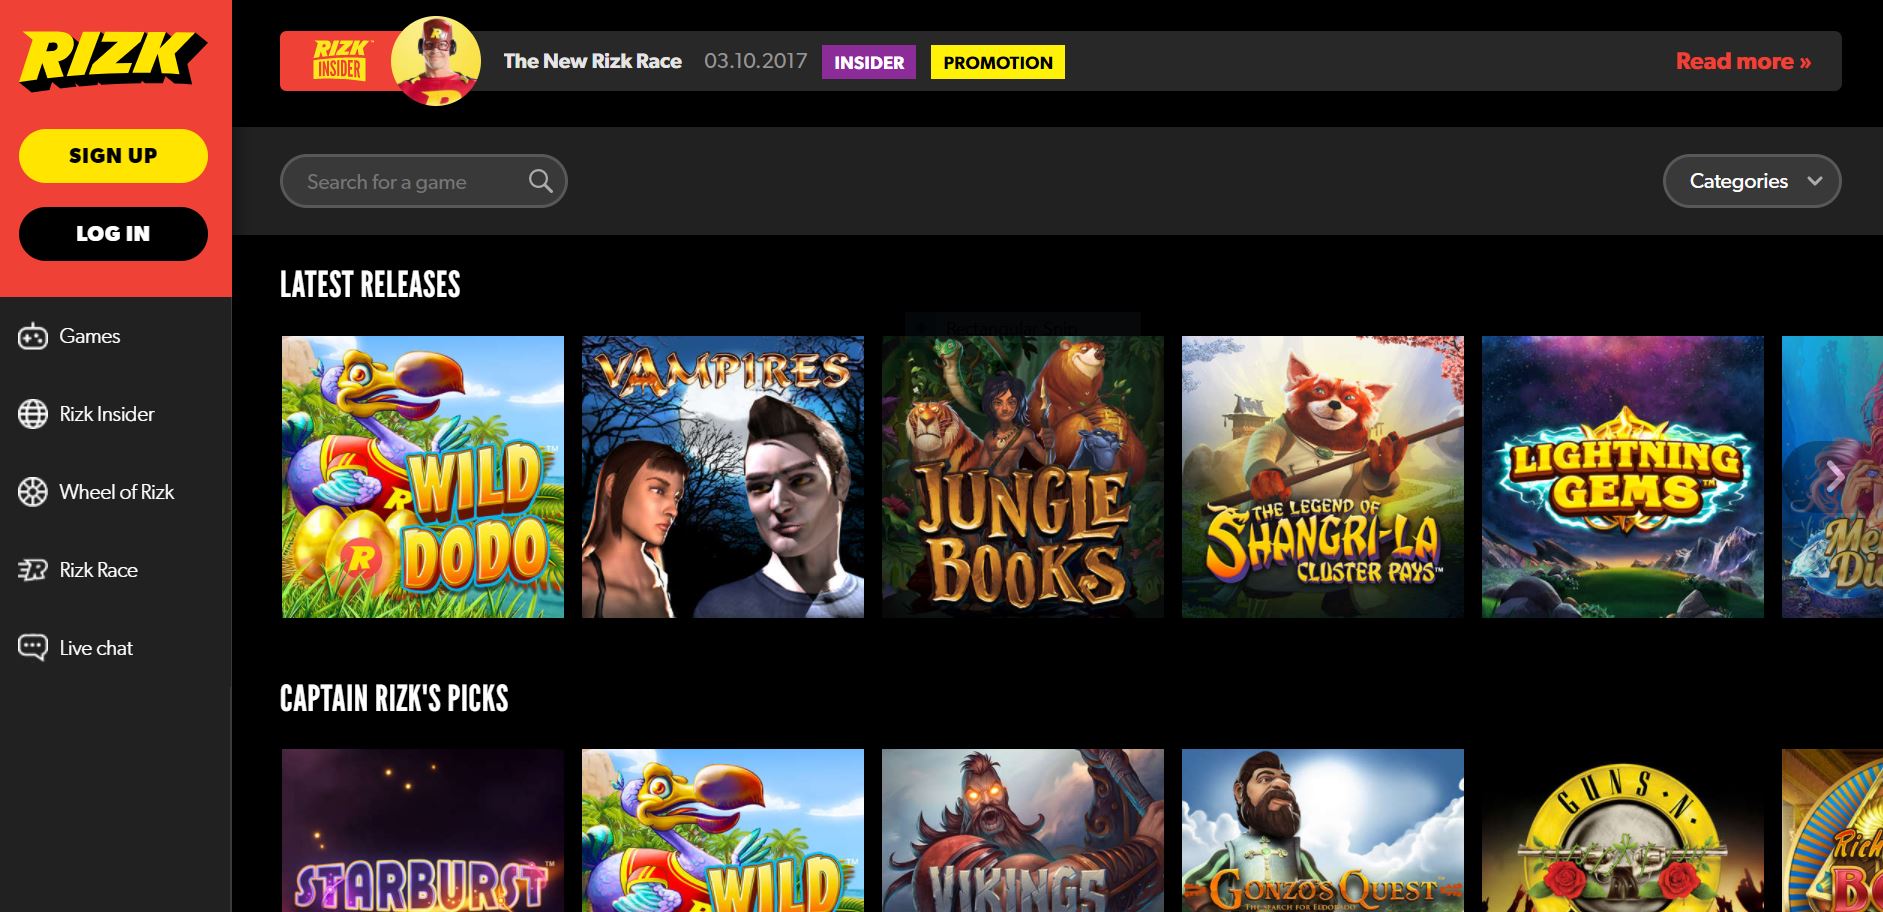1883x912 pixels.
Task: Click the Rizk Insider globe icon
Action: [33, 414]
